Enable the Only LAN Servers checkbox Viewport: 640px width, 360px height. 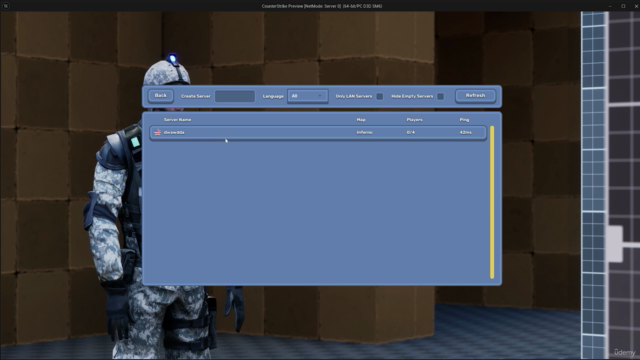[380, 96]
